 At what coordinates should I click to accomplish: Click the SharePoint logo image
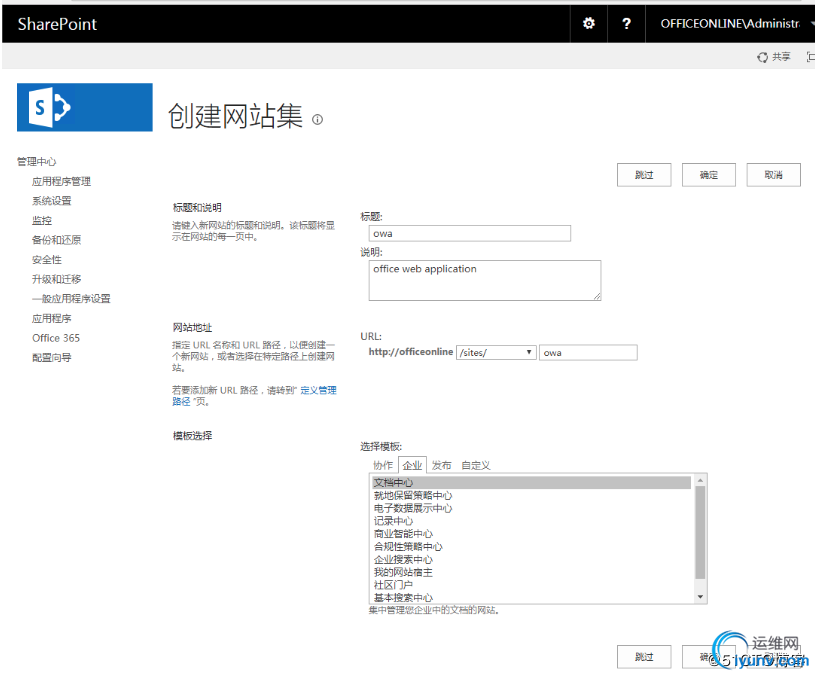click(x=85, y=107)
